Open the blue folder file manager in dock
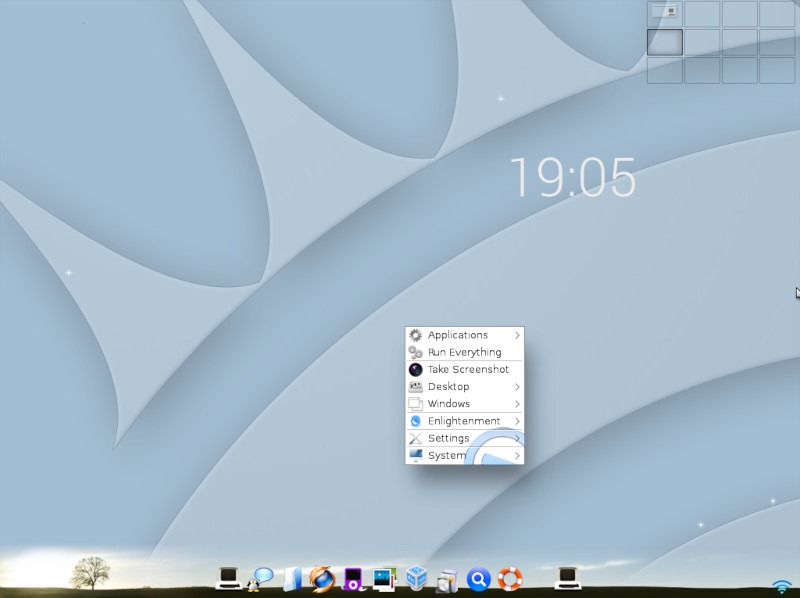The image size is (800, 598). [x=291, y=577]
